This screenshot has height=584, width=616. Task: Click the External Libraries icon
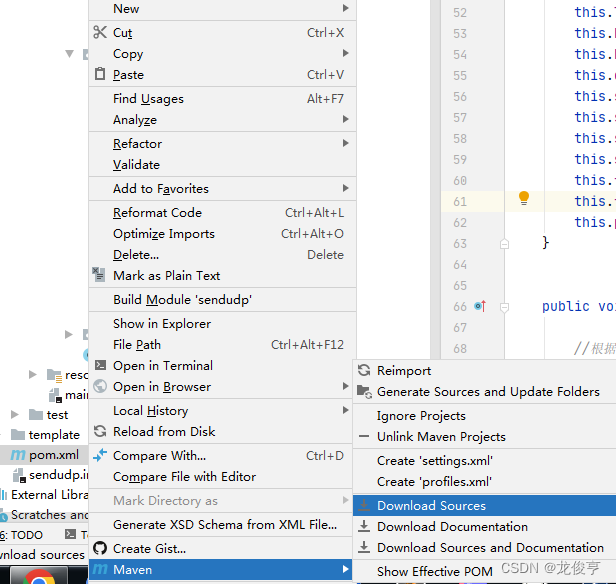click(x=4, y=494)
